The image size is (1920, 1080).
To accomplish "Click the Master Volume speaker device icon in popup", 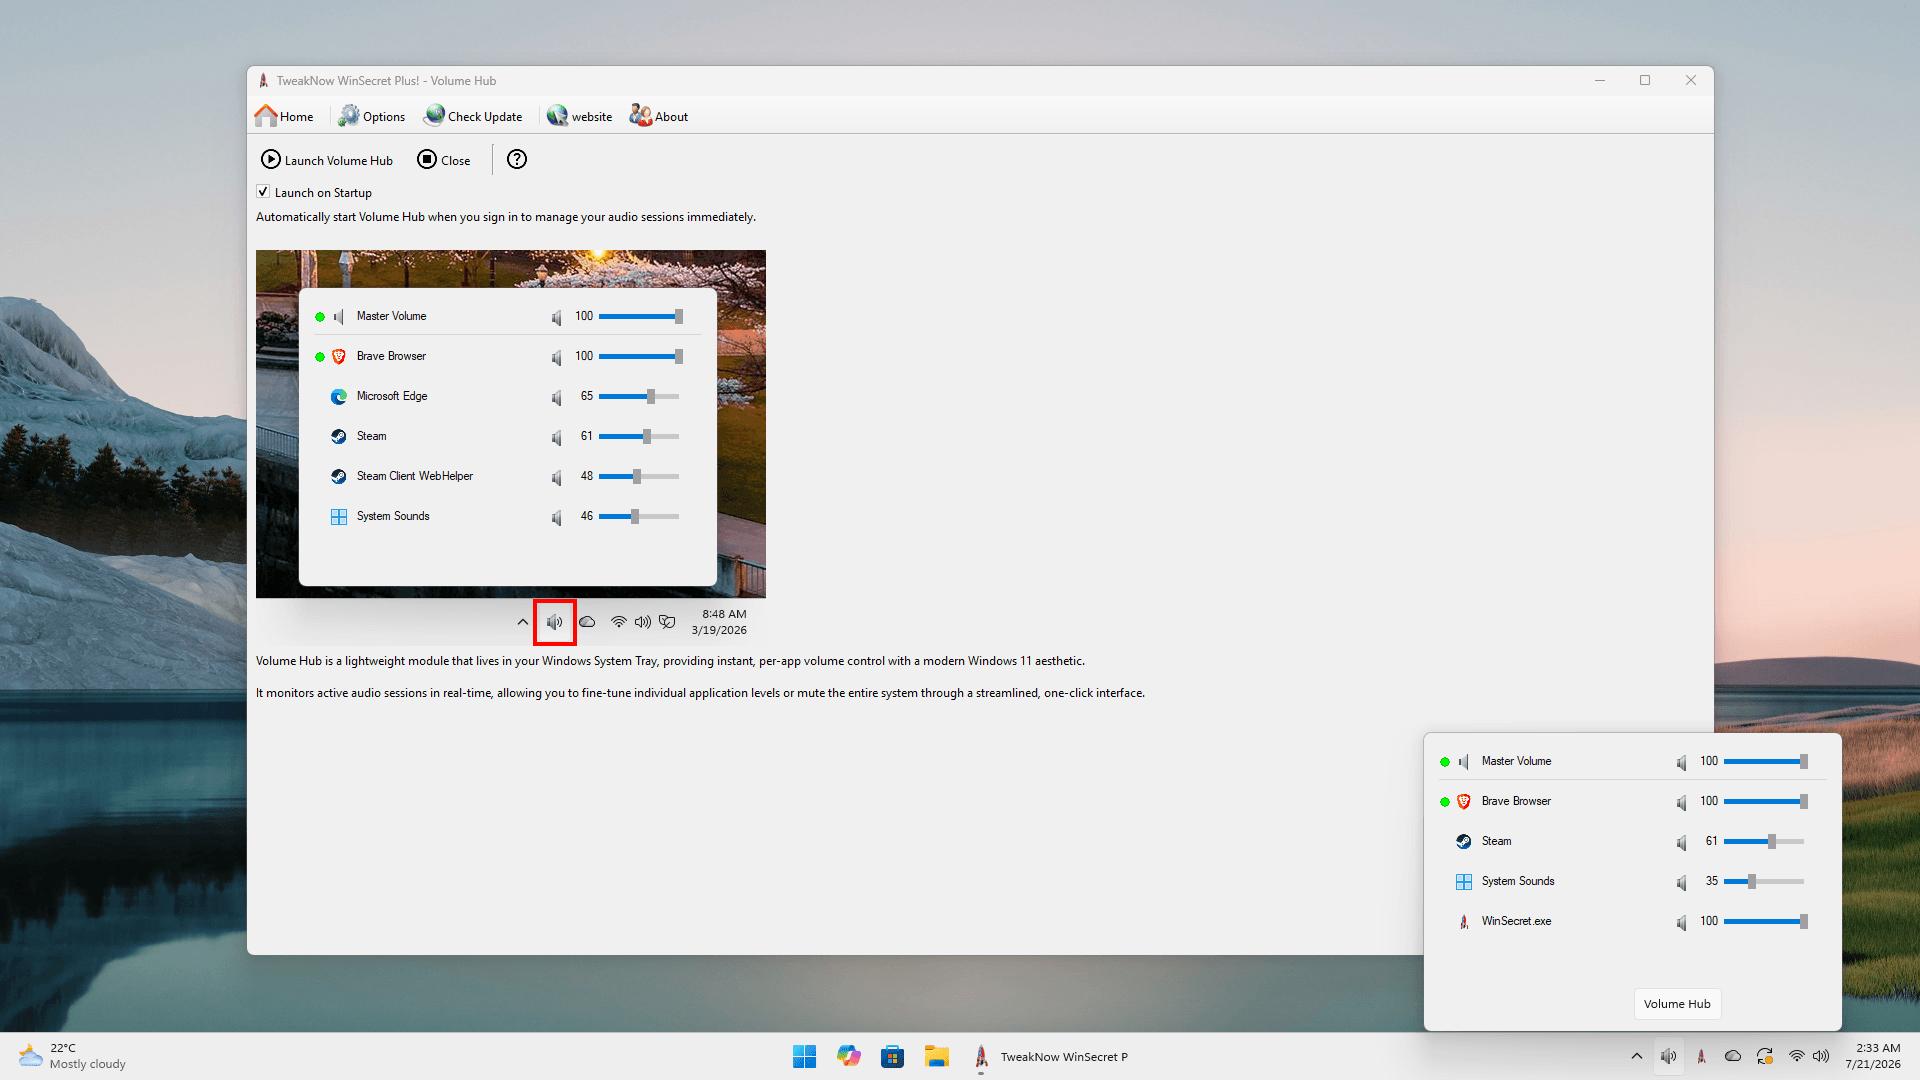I will point(1463,762).
